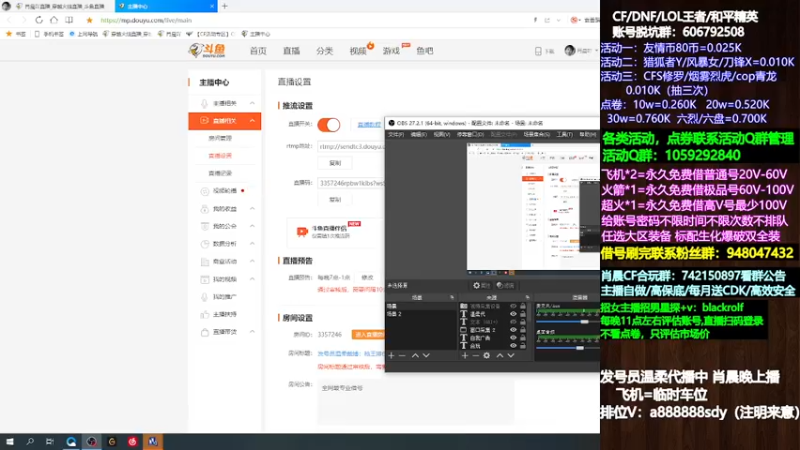
Task: Click 修改 next to live preview schedule
Action: pyautogui.click(x=367, y=278)
